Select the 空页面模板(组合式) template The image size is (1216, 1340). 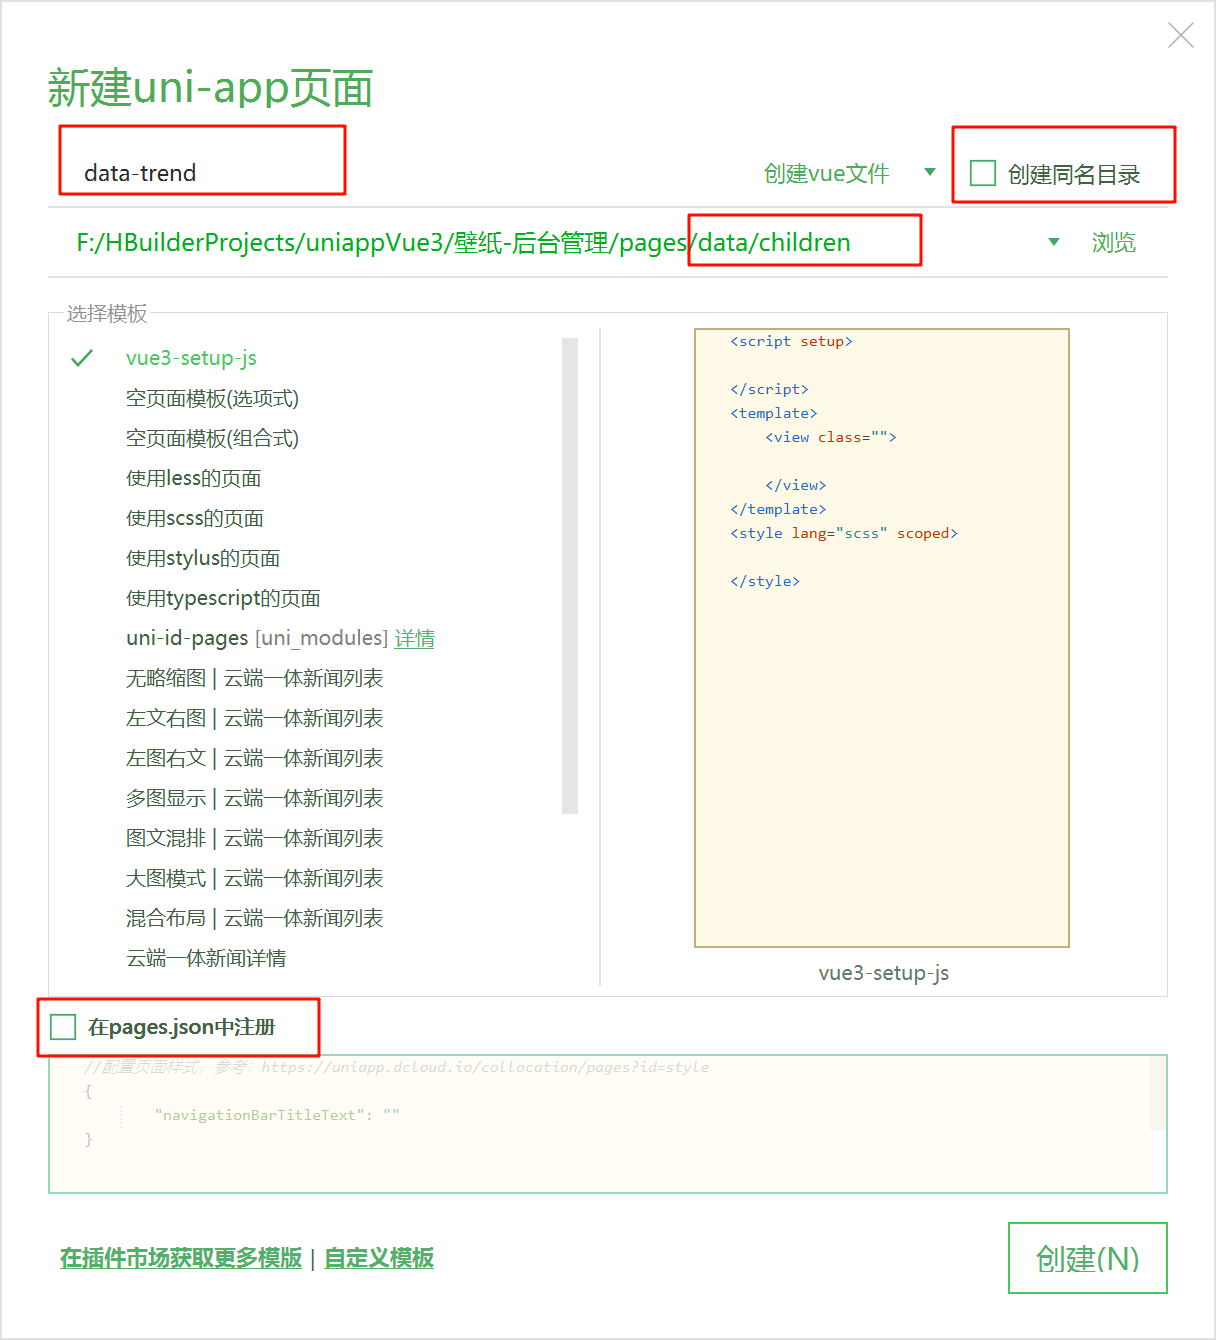pos(212,438)
